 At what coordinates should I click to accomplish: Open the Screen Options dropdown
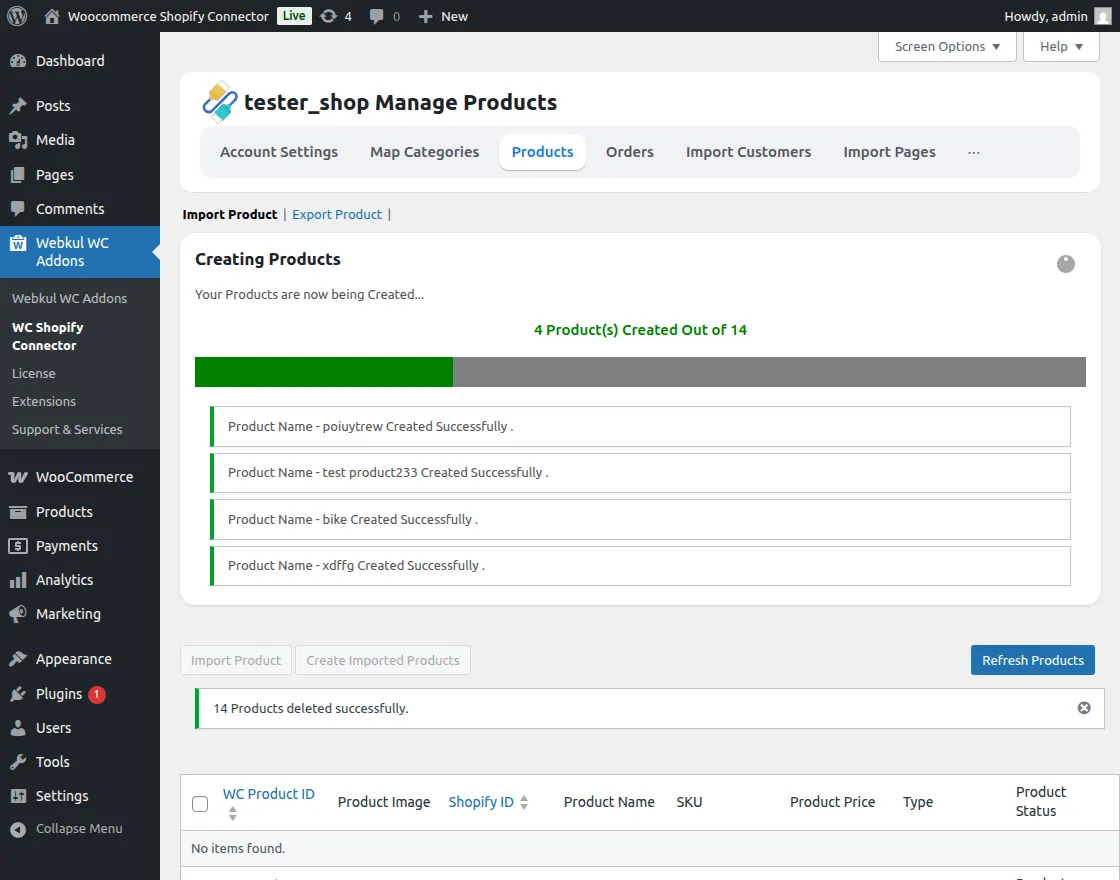(946, 46)
